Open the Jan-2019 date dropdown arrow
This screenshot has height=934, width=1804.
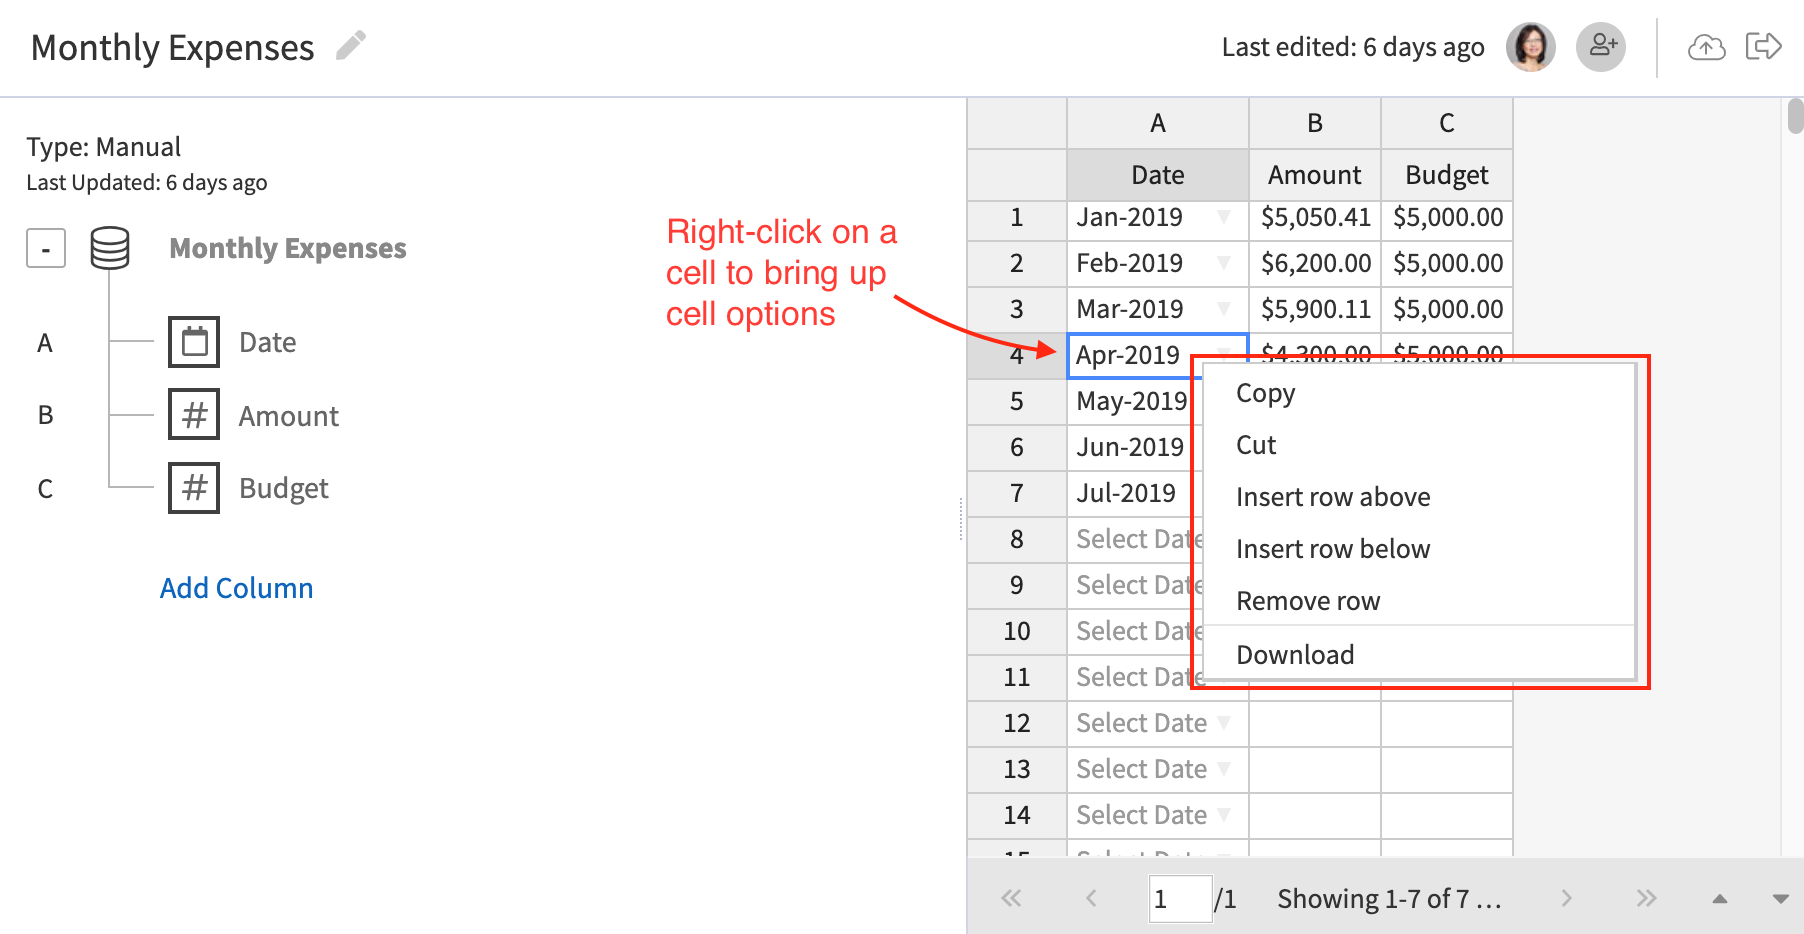tap(1224, 217)
